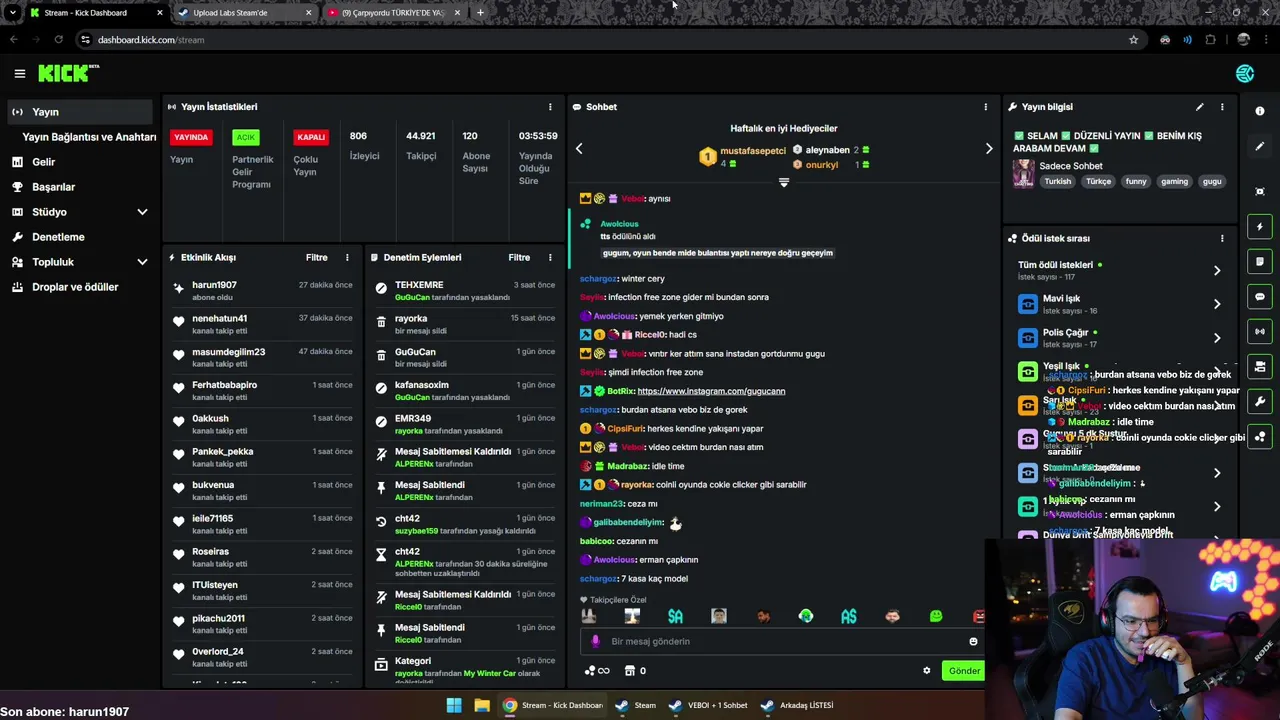
Task: Click the info icon in right sidebar
Action: 1260,111
